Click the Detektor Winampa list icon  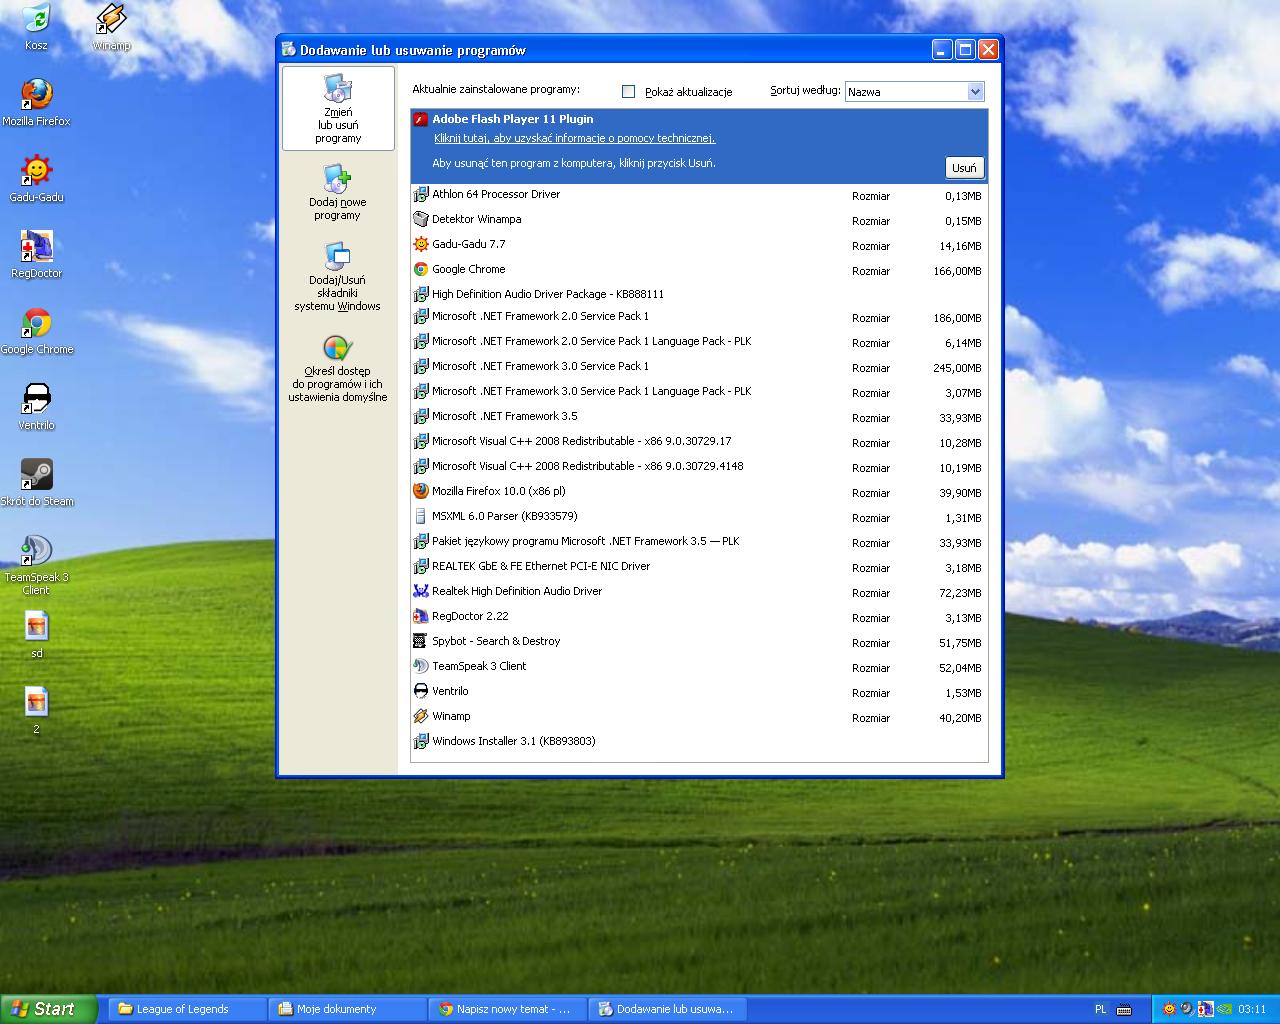click(421, 219)
